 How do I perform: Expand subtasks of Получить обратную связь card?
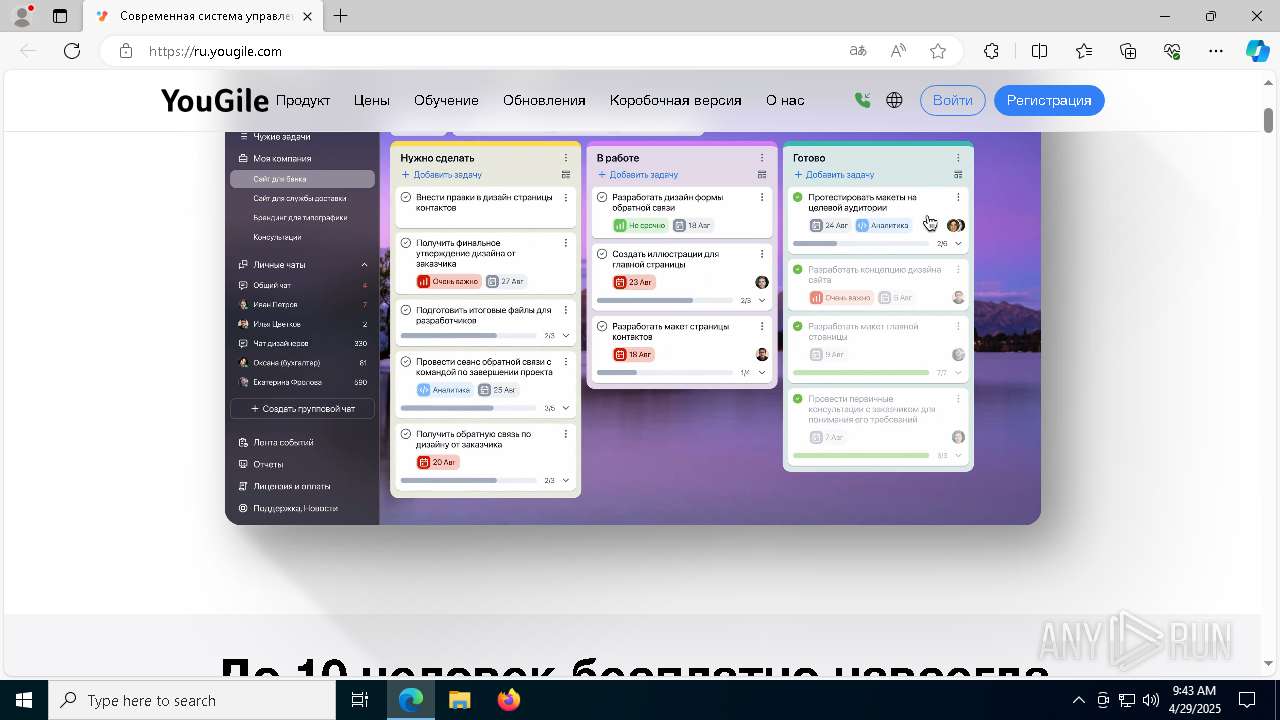[x=566, y=481]
